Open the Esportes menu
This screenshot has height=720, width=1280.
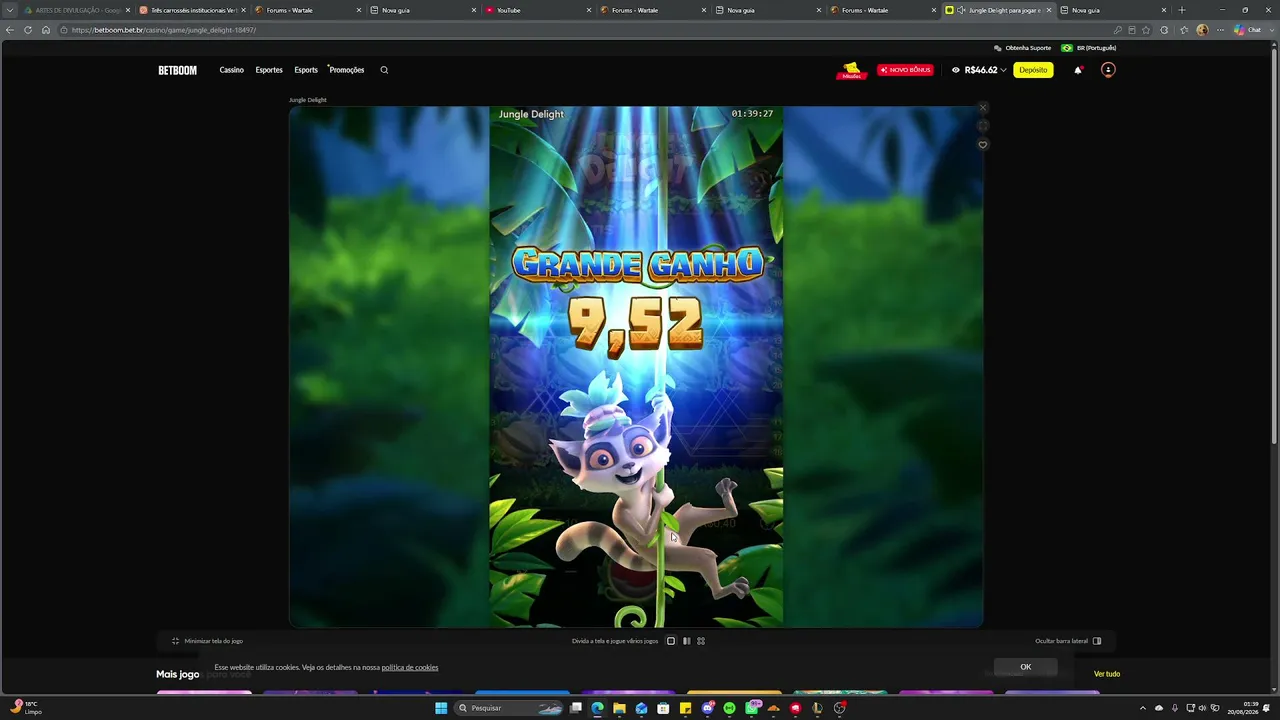(x=269, y=70)
